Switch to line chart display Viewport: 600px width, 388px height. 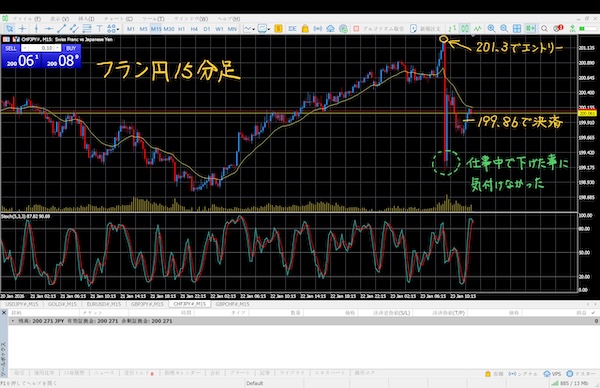tap(478, 29)
